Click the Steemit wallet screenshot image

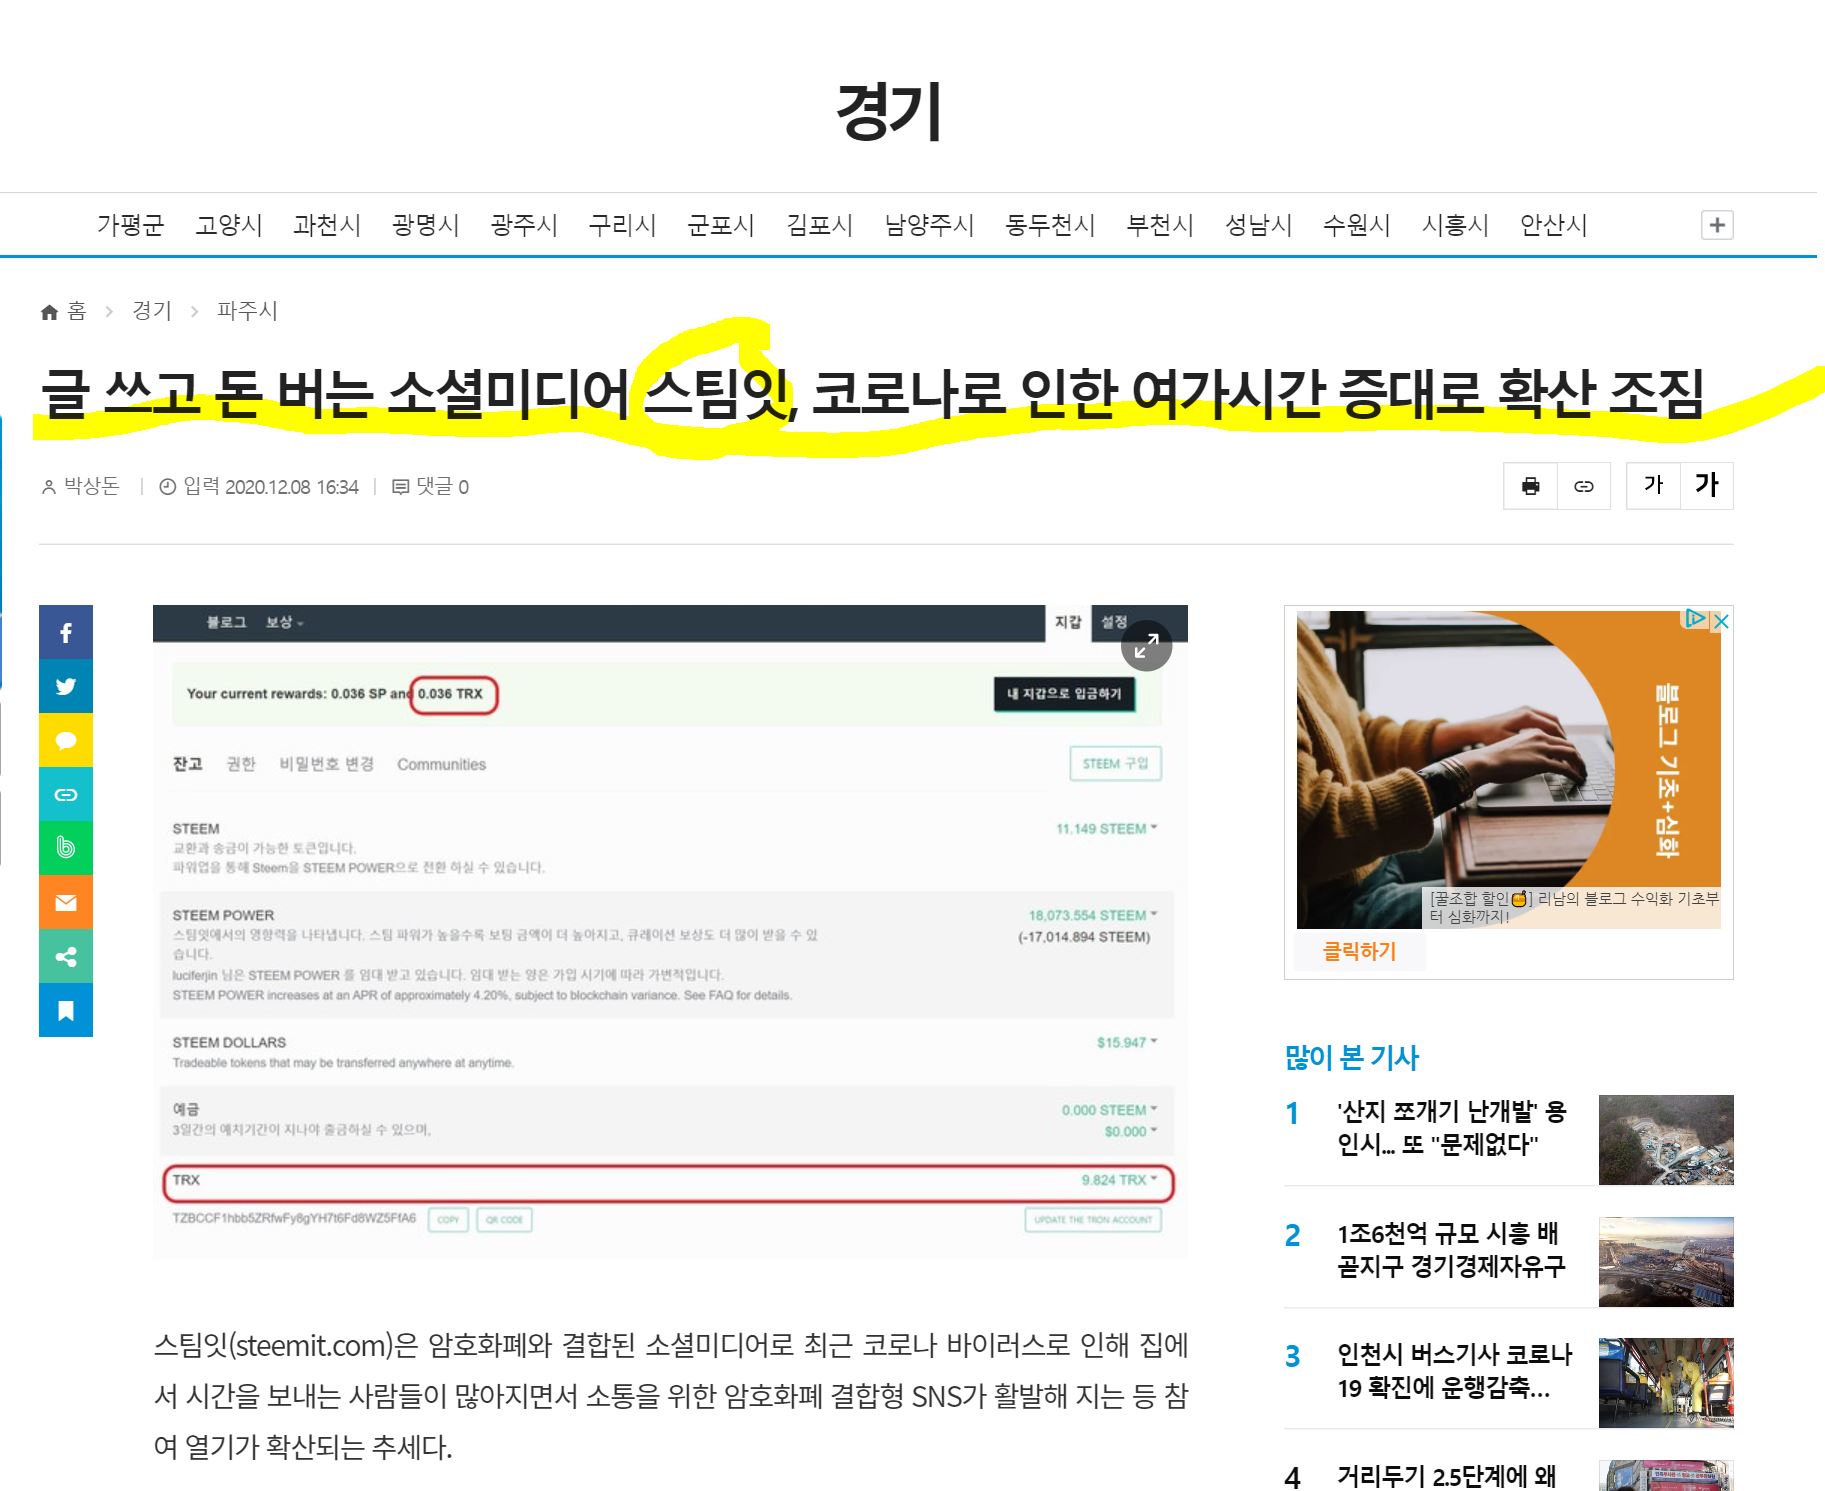tap(670, 931)
